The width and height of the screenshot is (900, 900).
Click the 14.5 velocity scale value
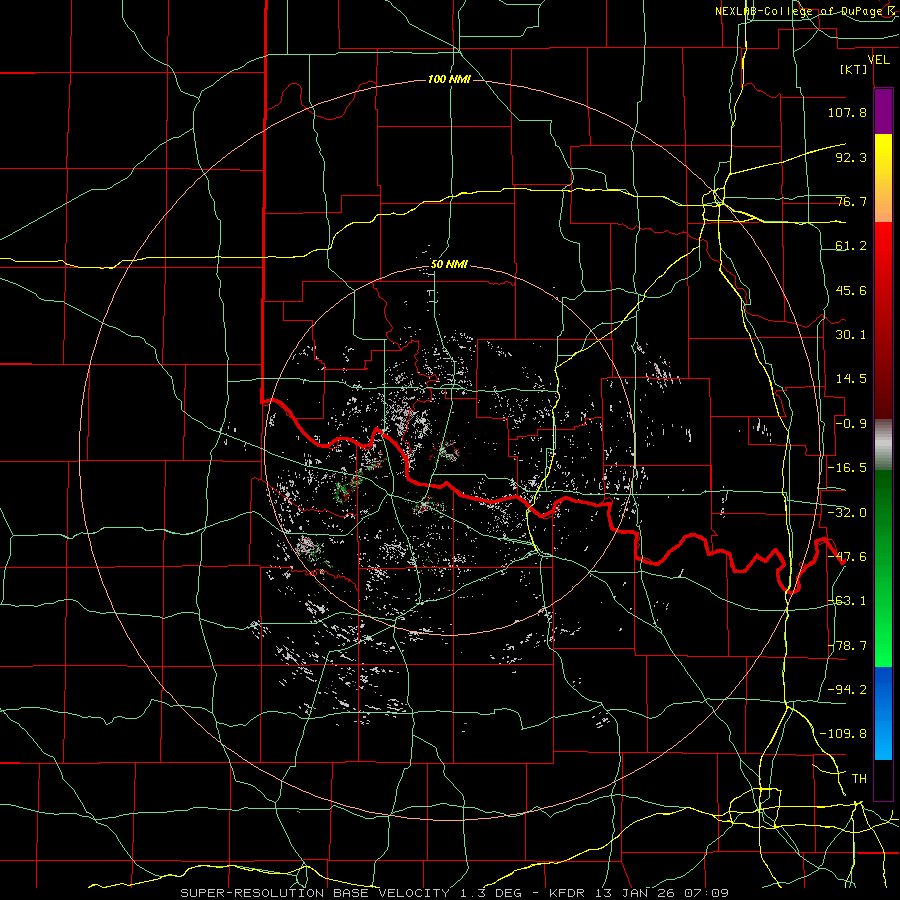pyautogui.click(x=851, y=379)
